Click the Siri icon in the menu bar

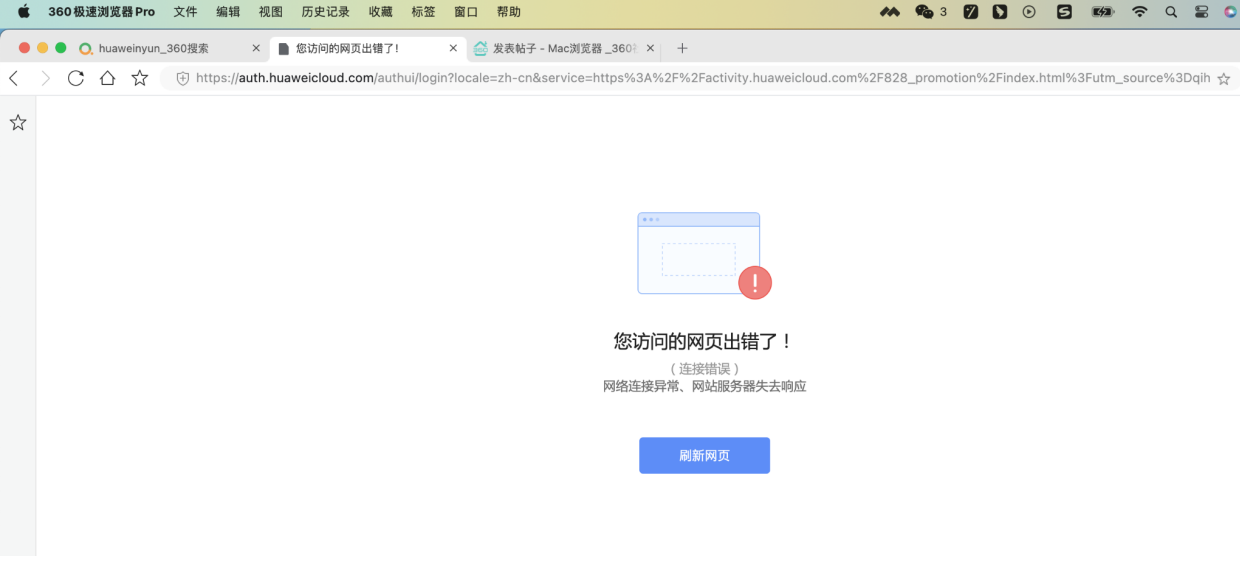pyautogui.click(x=1231, y=11)
